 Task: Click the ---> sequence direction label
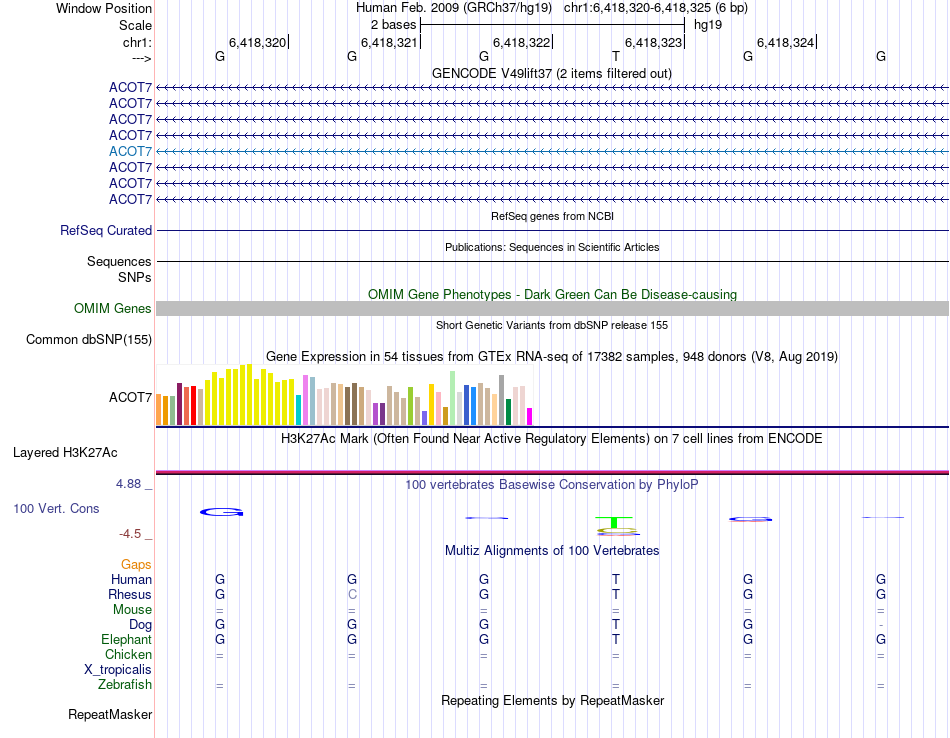pos(141,58)
